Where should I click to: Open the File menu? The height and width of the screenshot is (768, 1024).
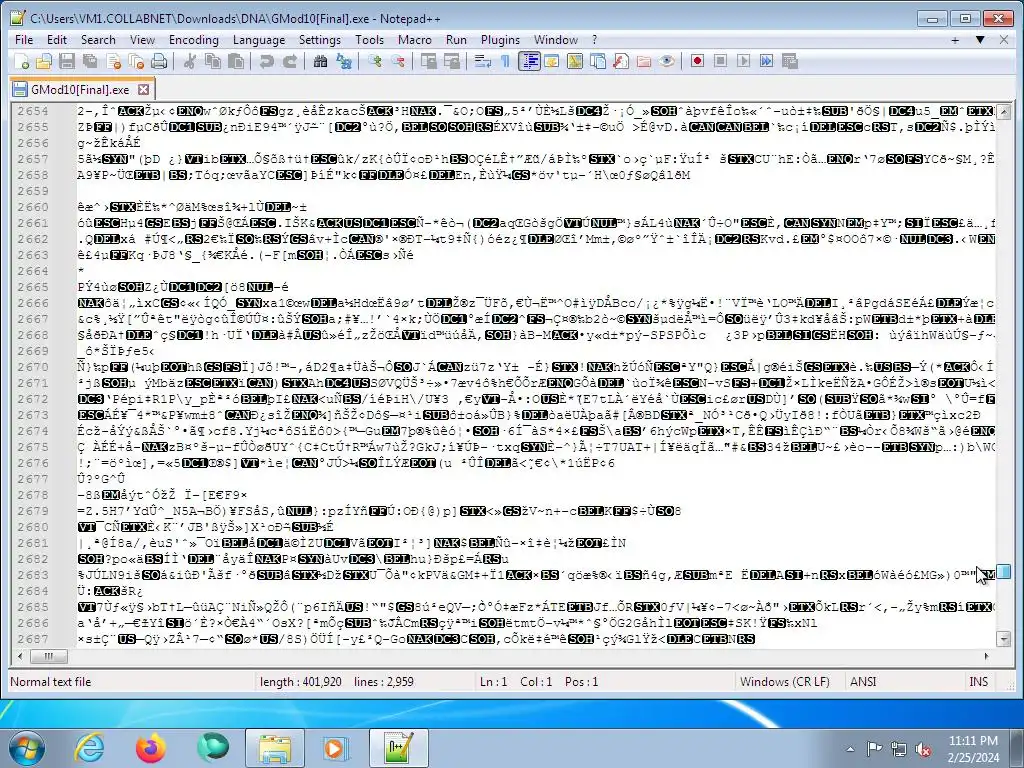tap(24, 40)
